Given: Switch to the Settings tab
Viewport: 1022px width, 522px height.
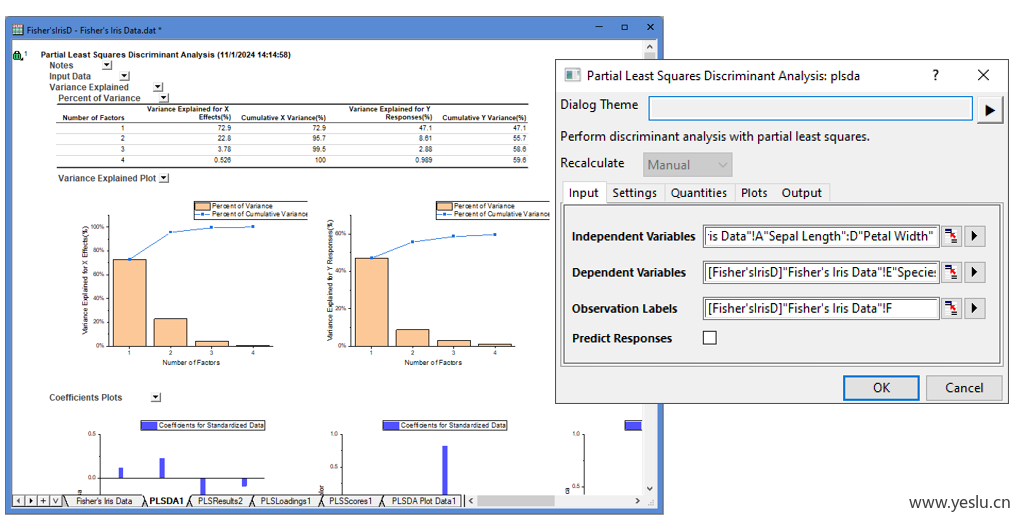Looking at the screenshot, I should (634, 193).
